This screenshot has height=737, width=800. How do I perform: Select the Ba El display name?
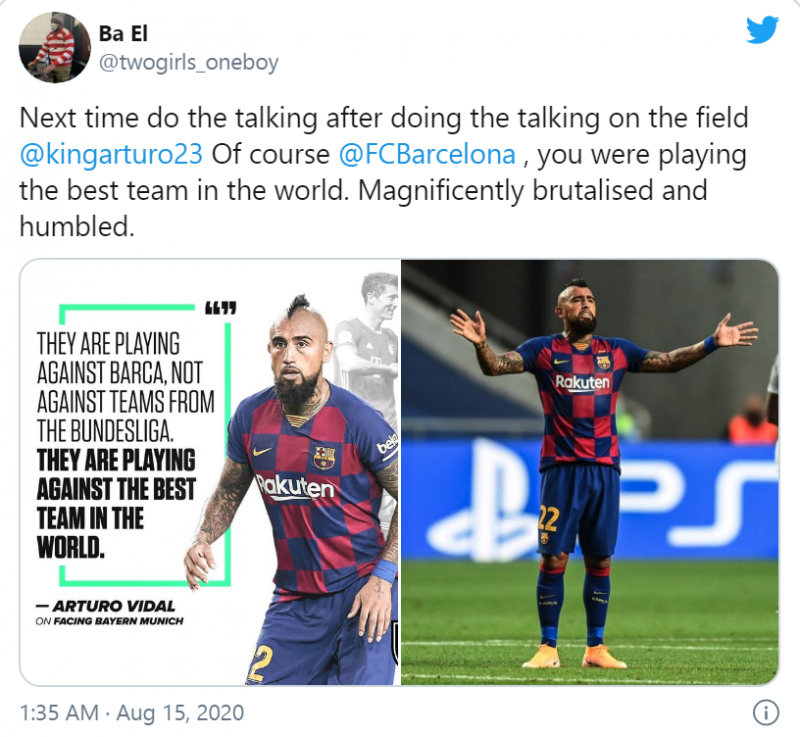pos(123,34)
